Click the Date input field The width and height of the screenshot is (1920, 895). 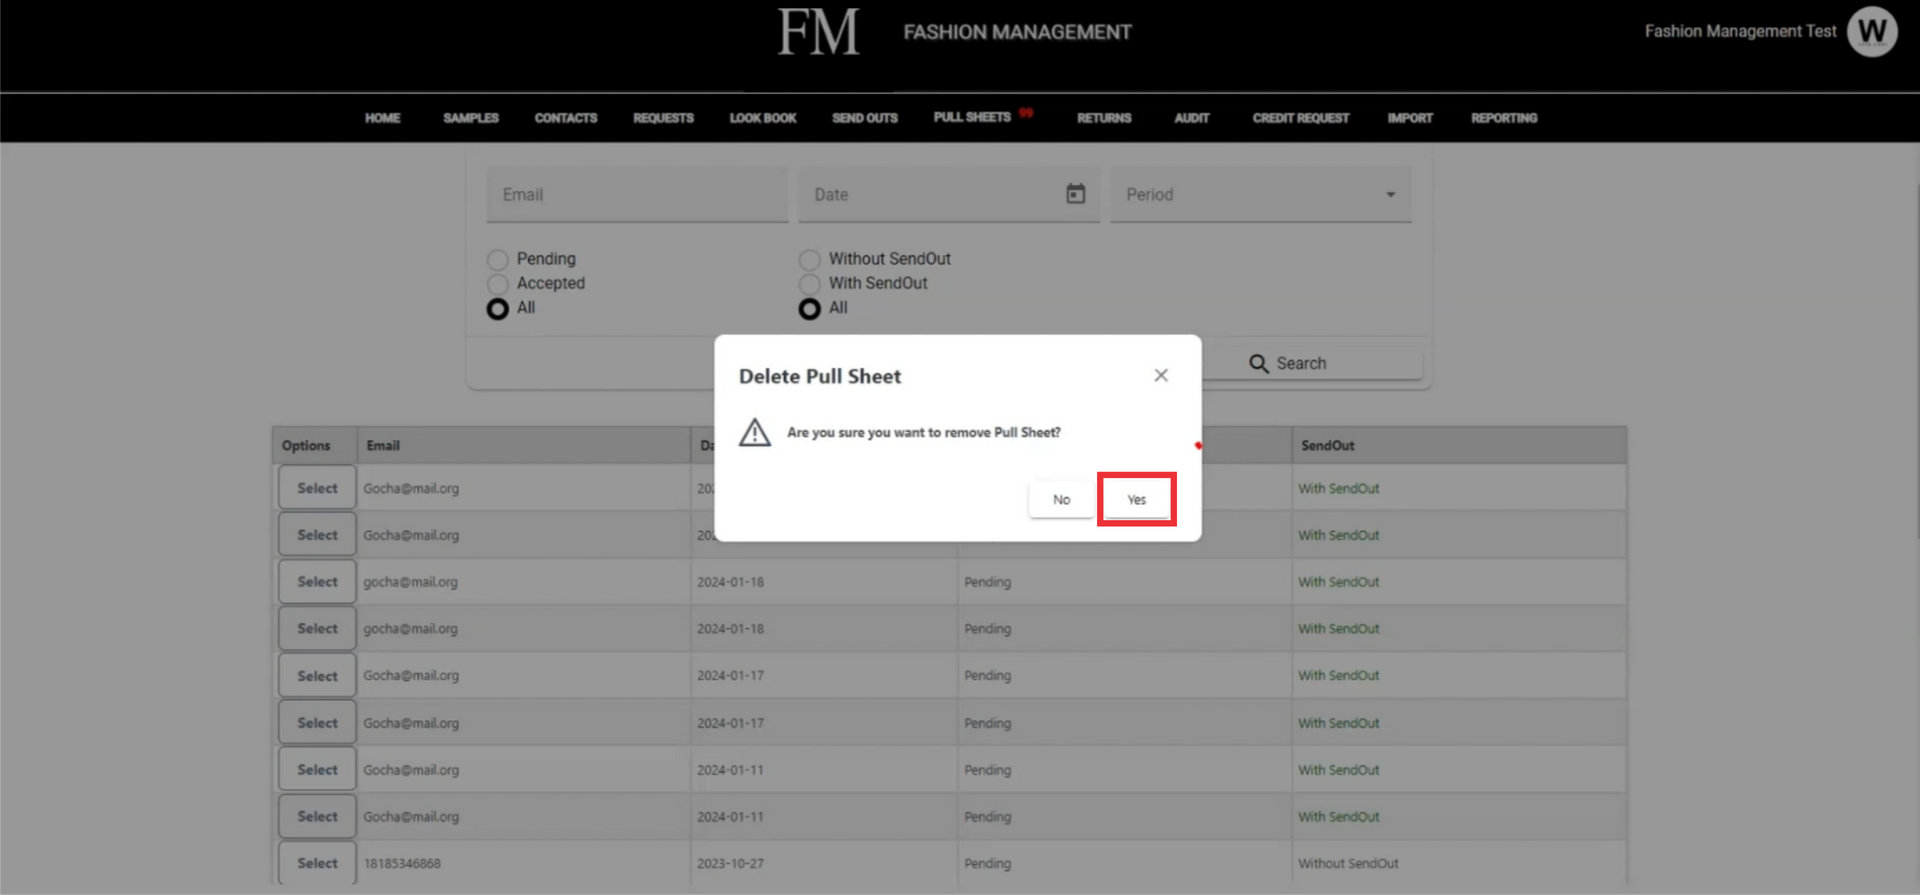click(948, 194)
